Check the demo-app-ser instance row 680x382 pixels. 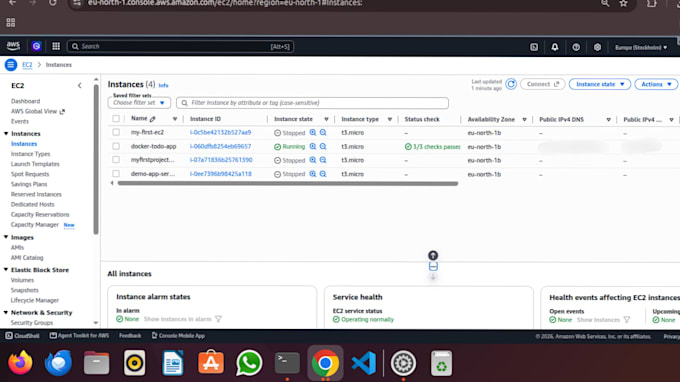(116, 173)
